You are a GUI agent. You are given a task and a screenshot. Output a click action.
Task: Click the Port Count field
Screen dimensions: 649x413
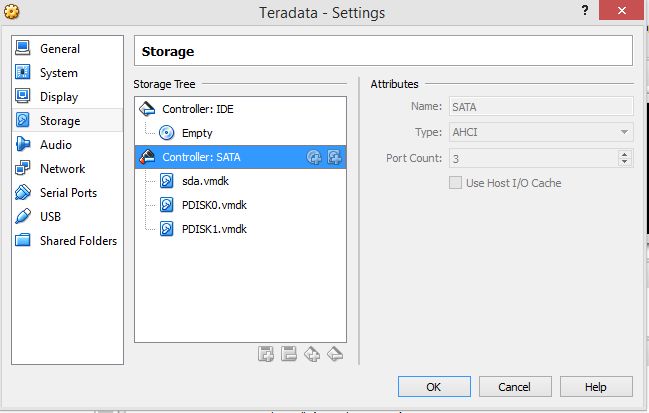[x=534, y=158]
